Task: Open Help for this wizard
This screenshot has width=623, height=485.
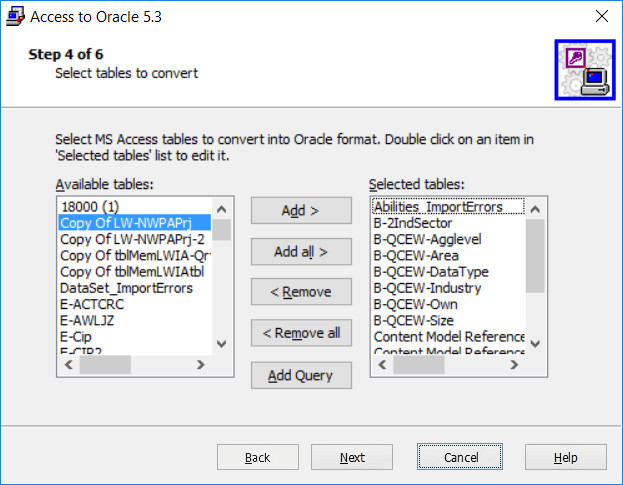Action: coord(565,457)
